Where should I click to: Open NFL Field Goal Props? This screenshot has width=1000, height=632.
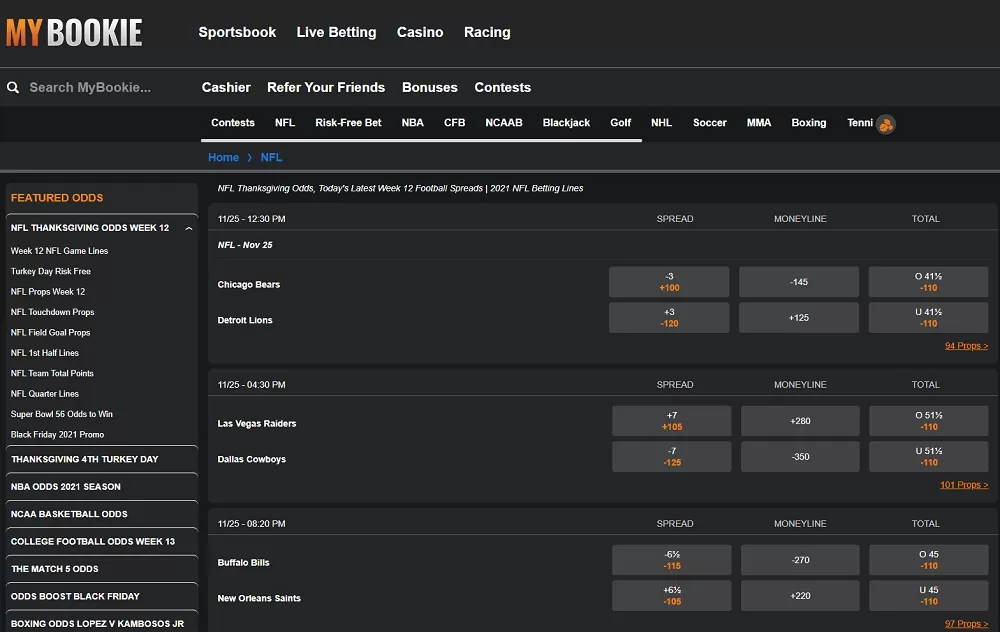[x=50, y=332]
